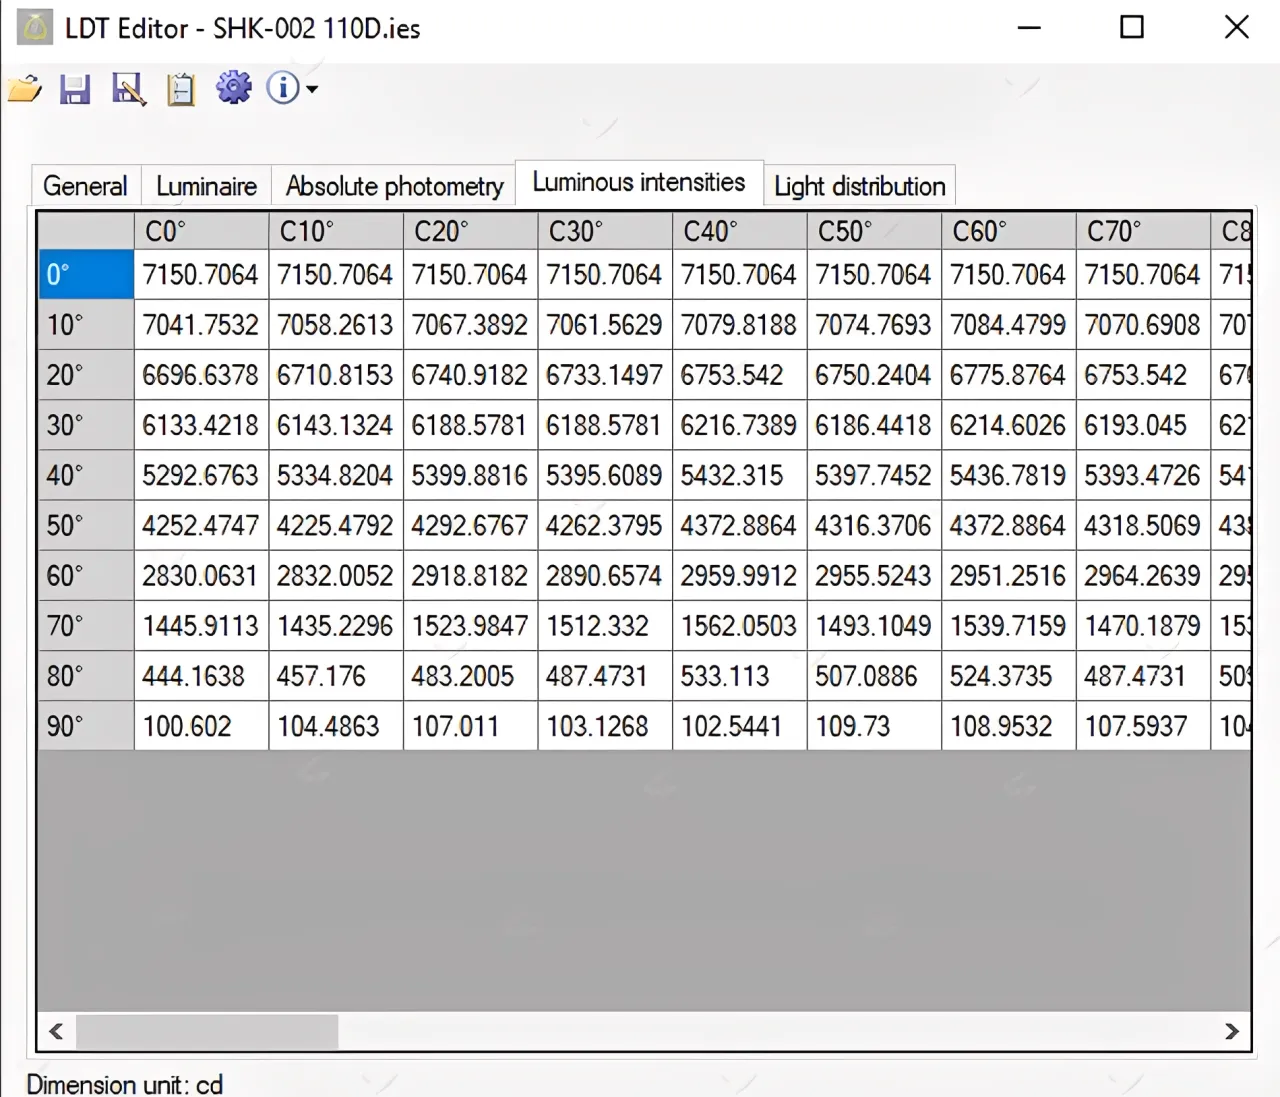Click the cell with value 7150.7064 under C0°
Image resolution: width=1280 pixels, height=1097 pixels.
point(200,274)
